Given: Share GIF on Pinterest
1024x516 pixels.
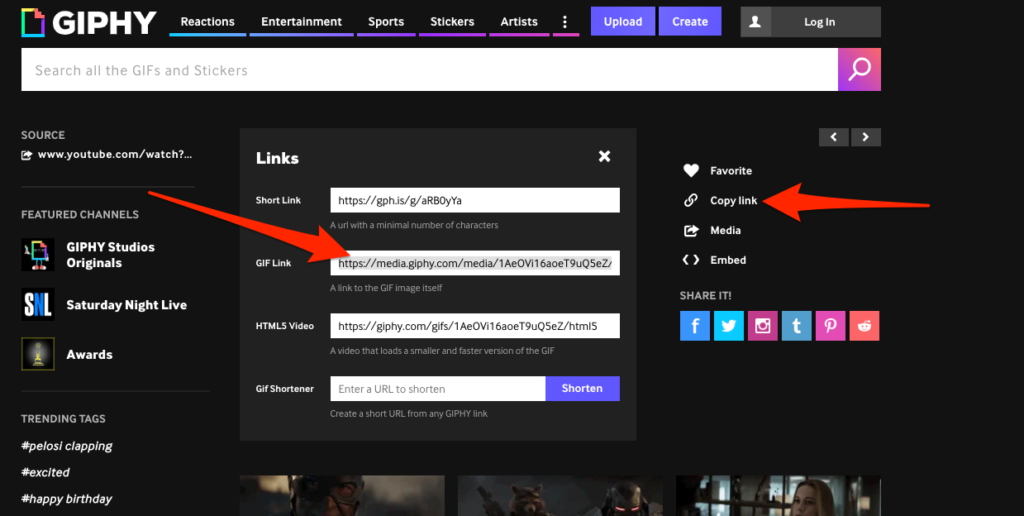Looking at the screenshot, I should [x=831, y=325].
